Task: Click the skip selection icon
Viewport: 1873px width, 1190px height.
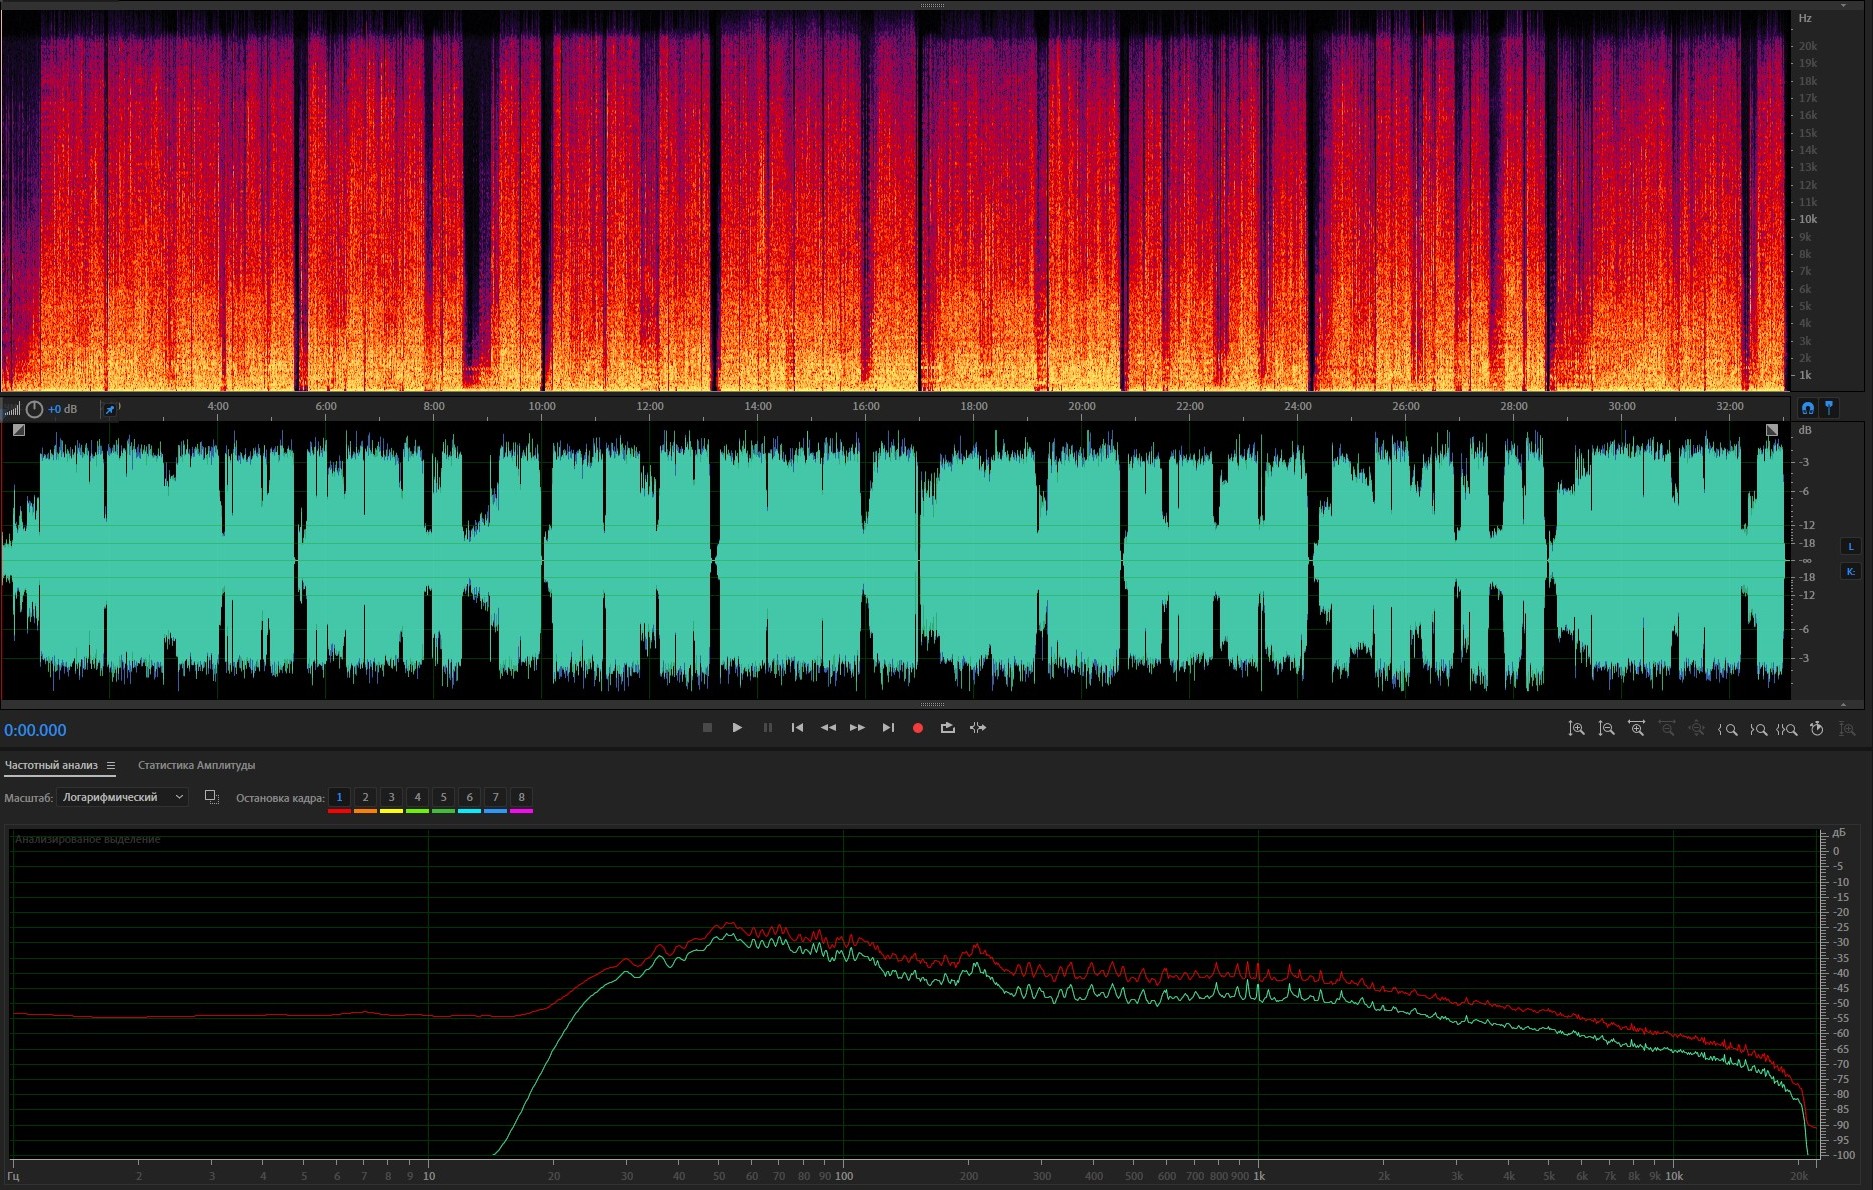Action: pos(978,728)
